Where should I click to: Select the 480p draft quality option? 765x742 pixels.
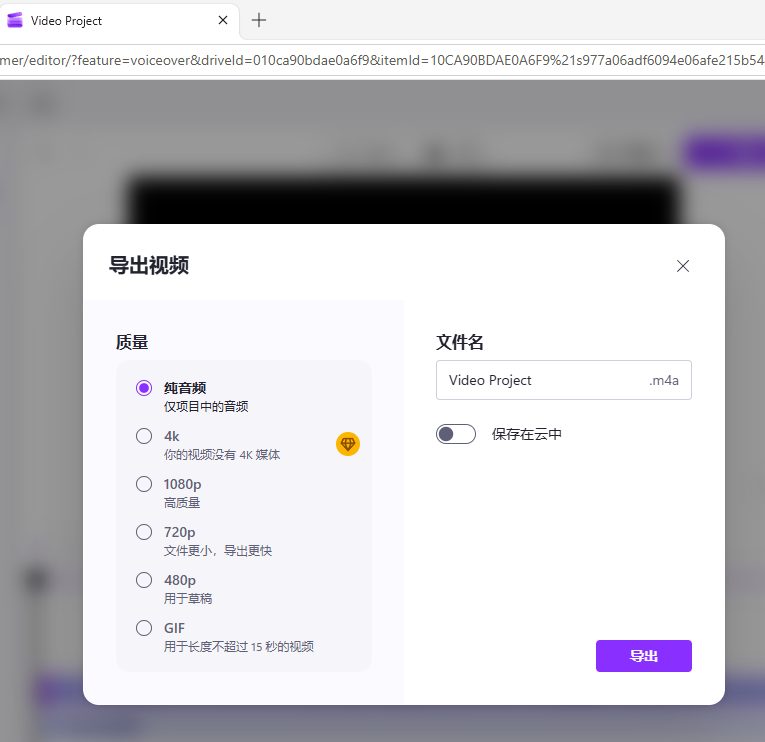coord(144,580)
